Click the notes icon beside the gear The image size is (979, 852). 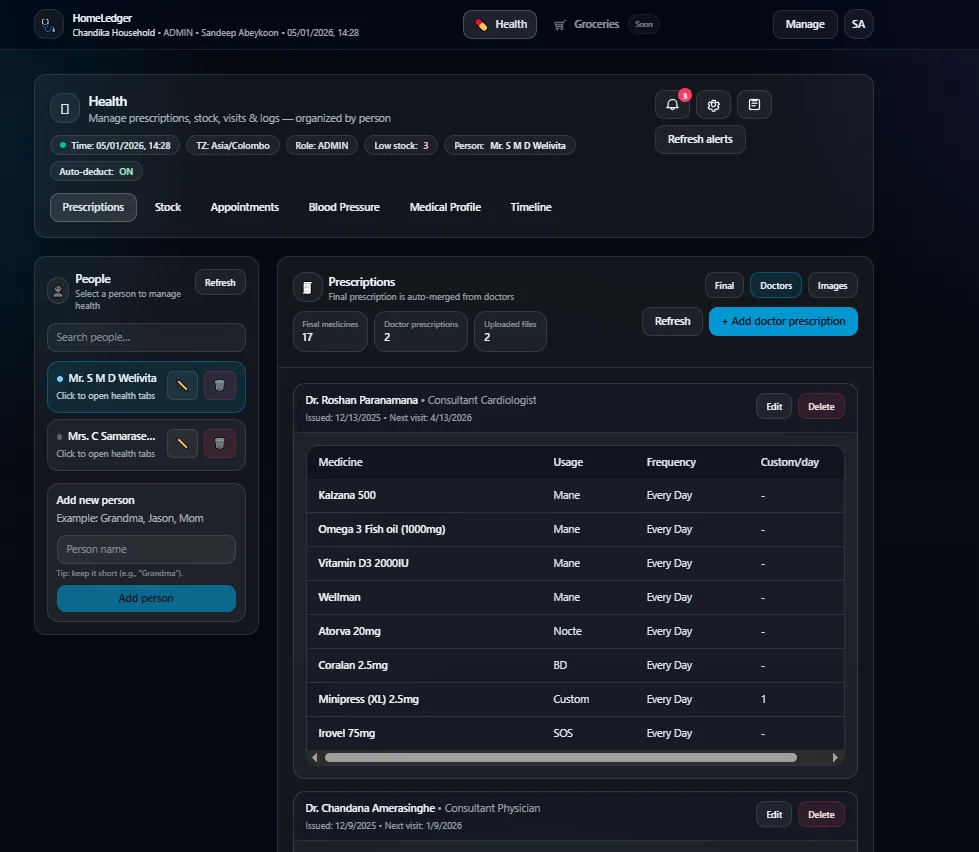pyautogui.click(x=754, y=105)
